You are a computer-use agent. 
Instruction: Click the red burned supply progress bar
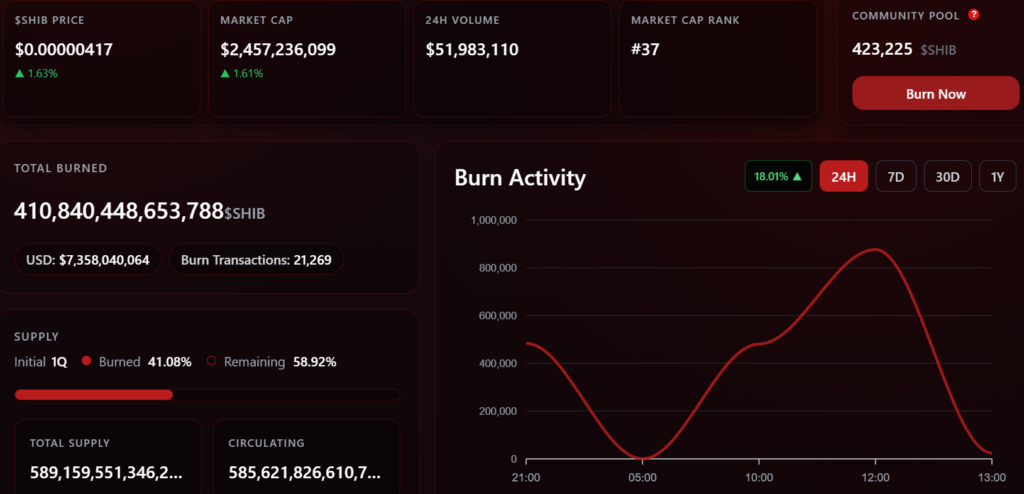click(x=94, y=395)
